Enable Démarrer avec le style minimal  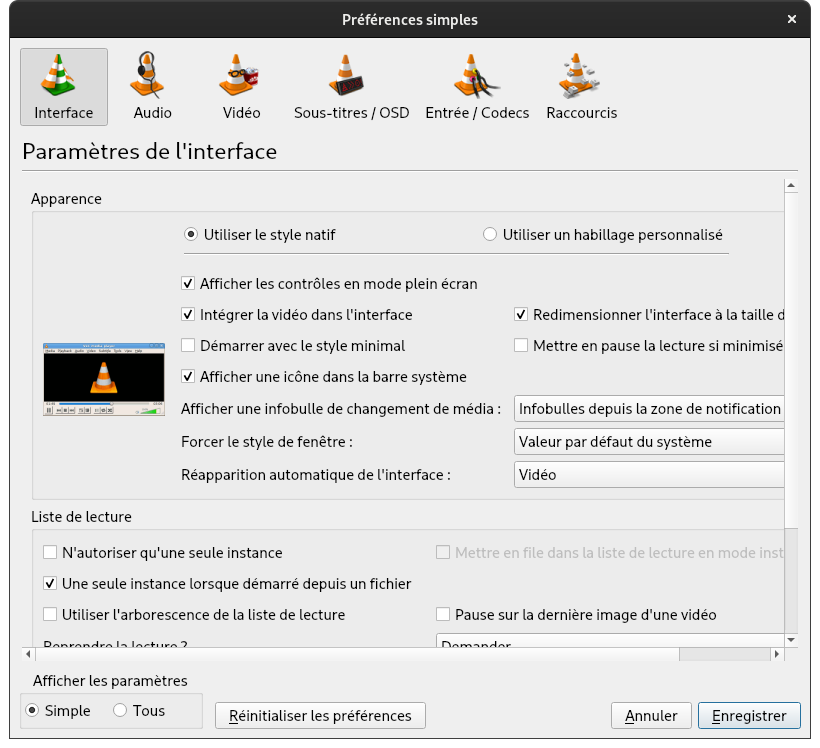[188, 346]
